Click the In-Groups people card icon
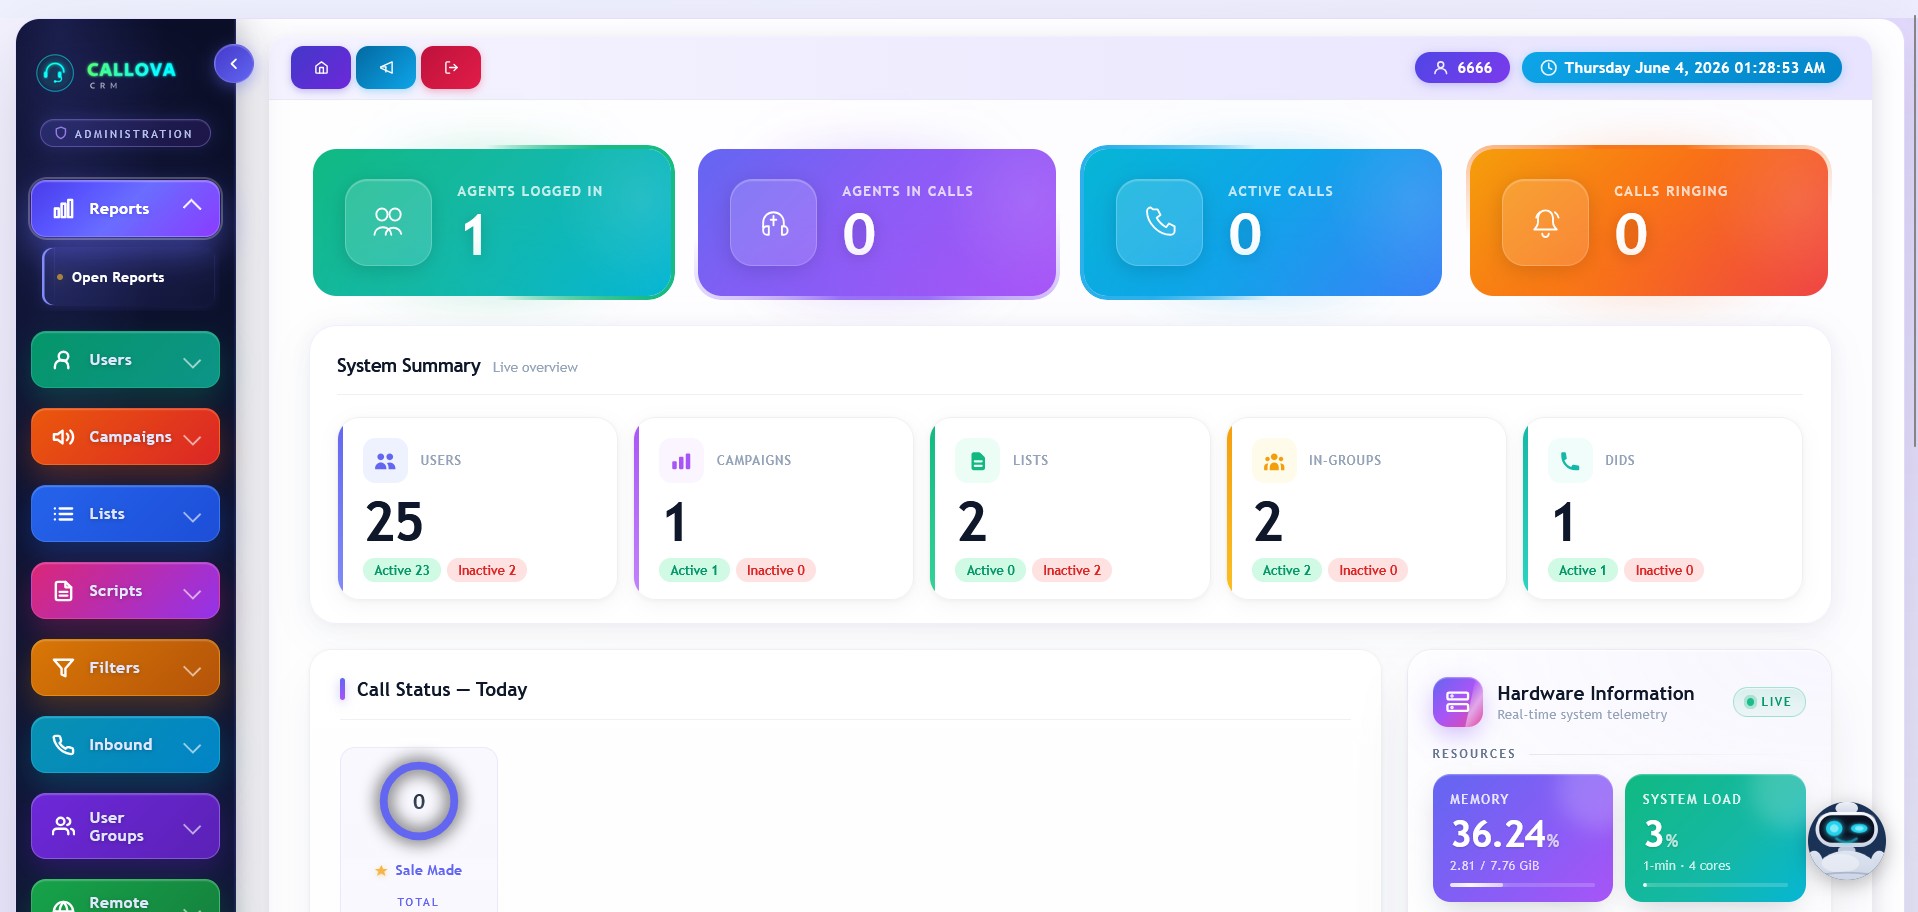The image size is (1918, 912). [x=1274, y=461]
